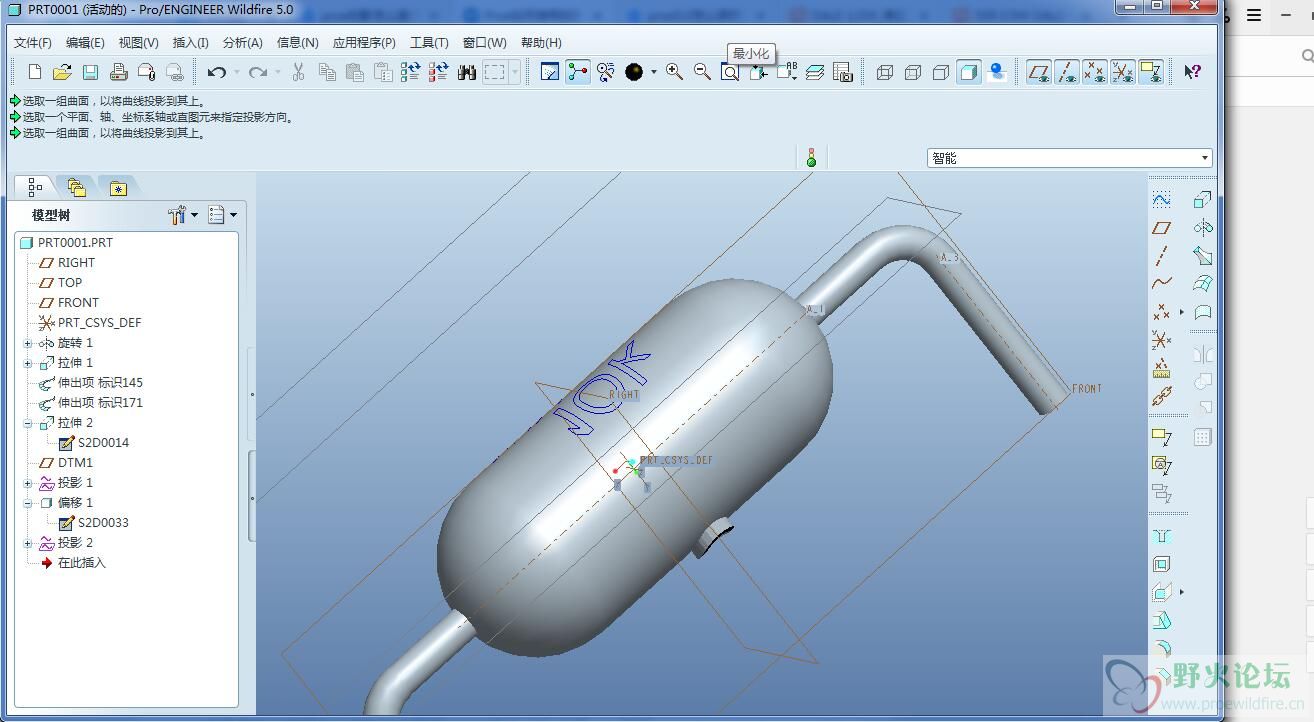Open the 视图(V) menu

[138, 43]
